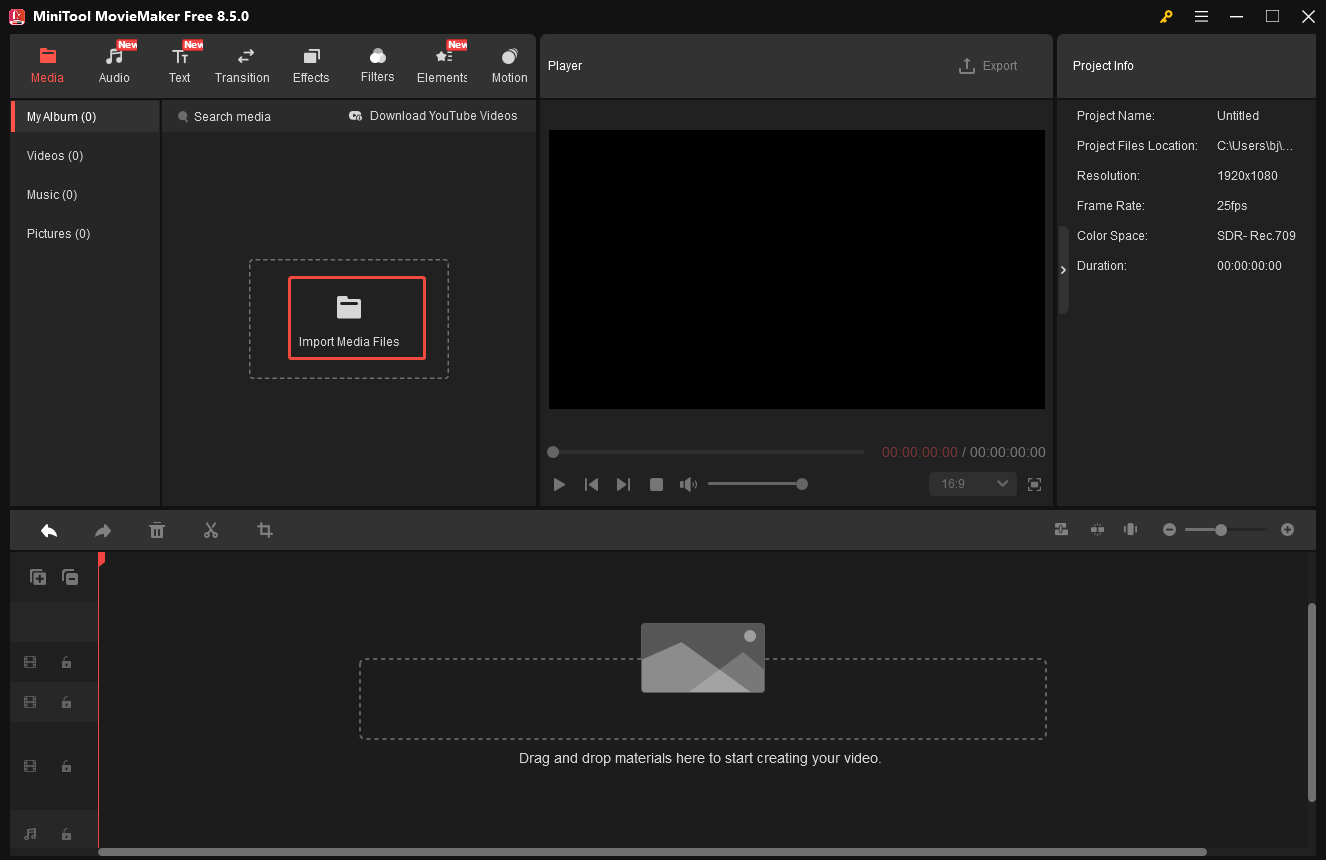
Task: Select the Split scissors tool
Action: click(x=211, y=530)
